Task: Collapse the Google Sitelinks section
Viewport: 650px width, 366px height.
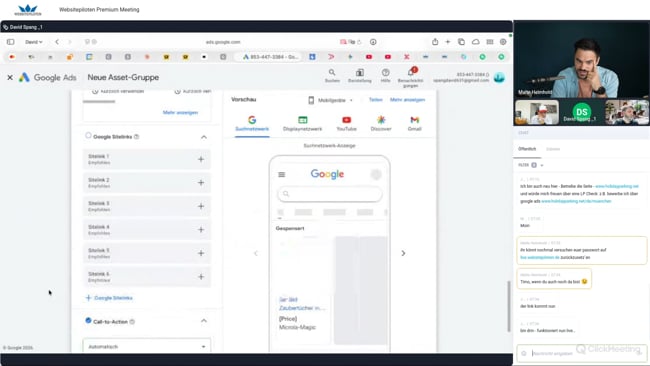Action: [204, 137]
